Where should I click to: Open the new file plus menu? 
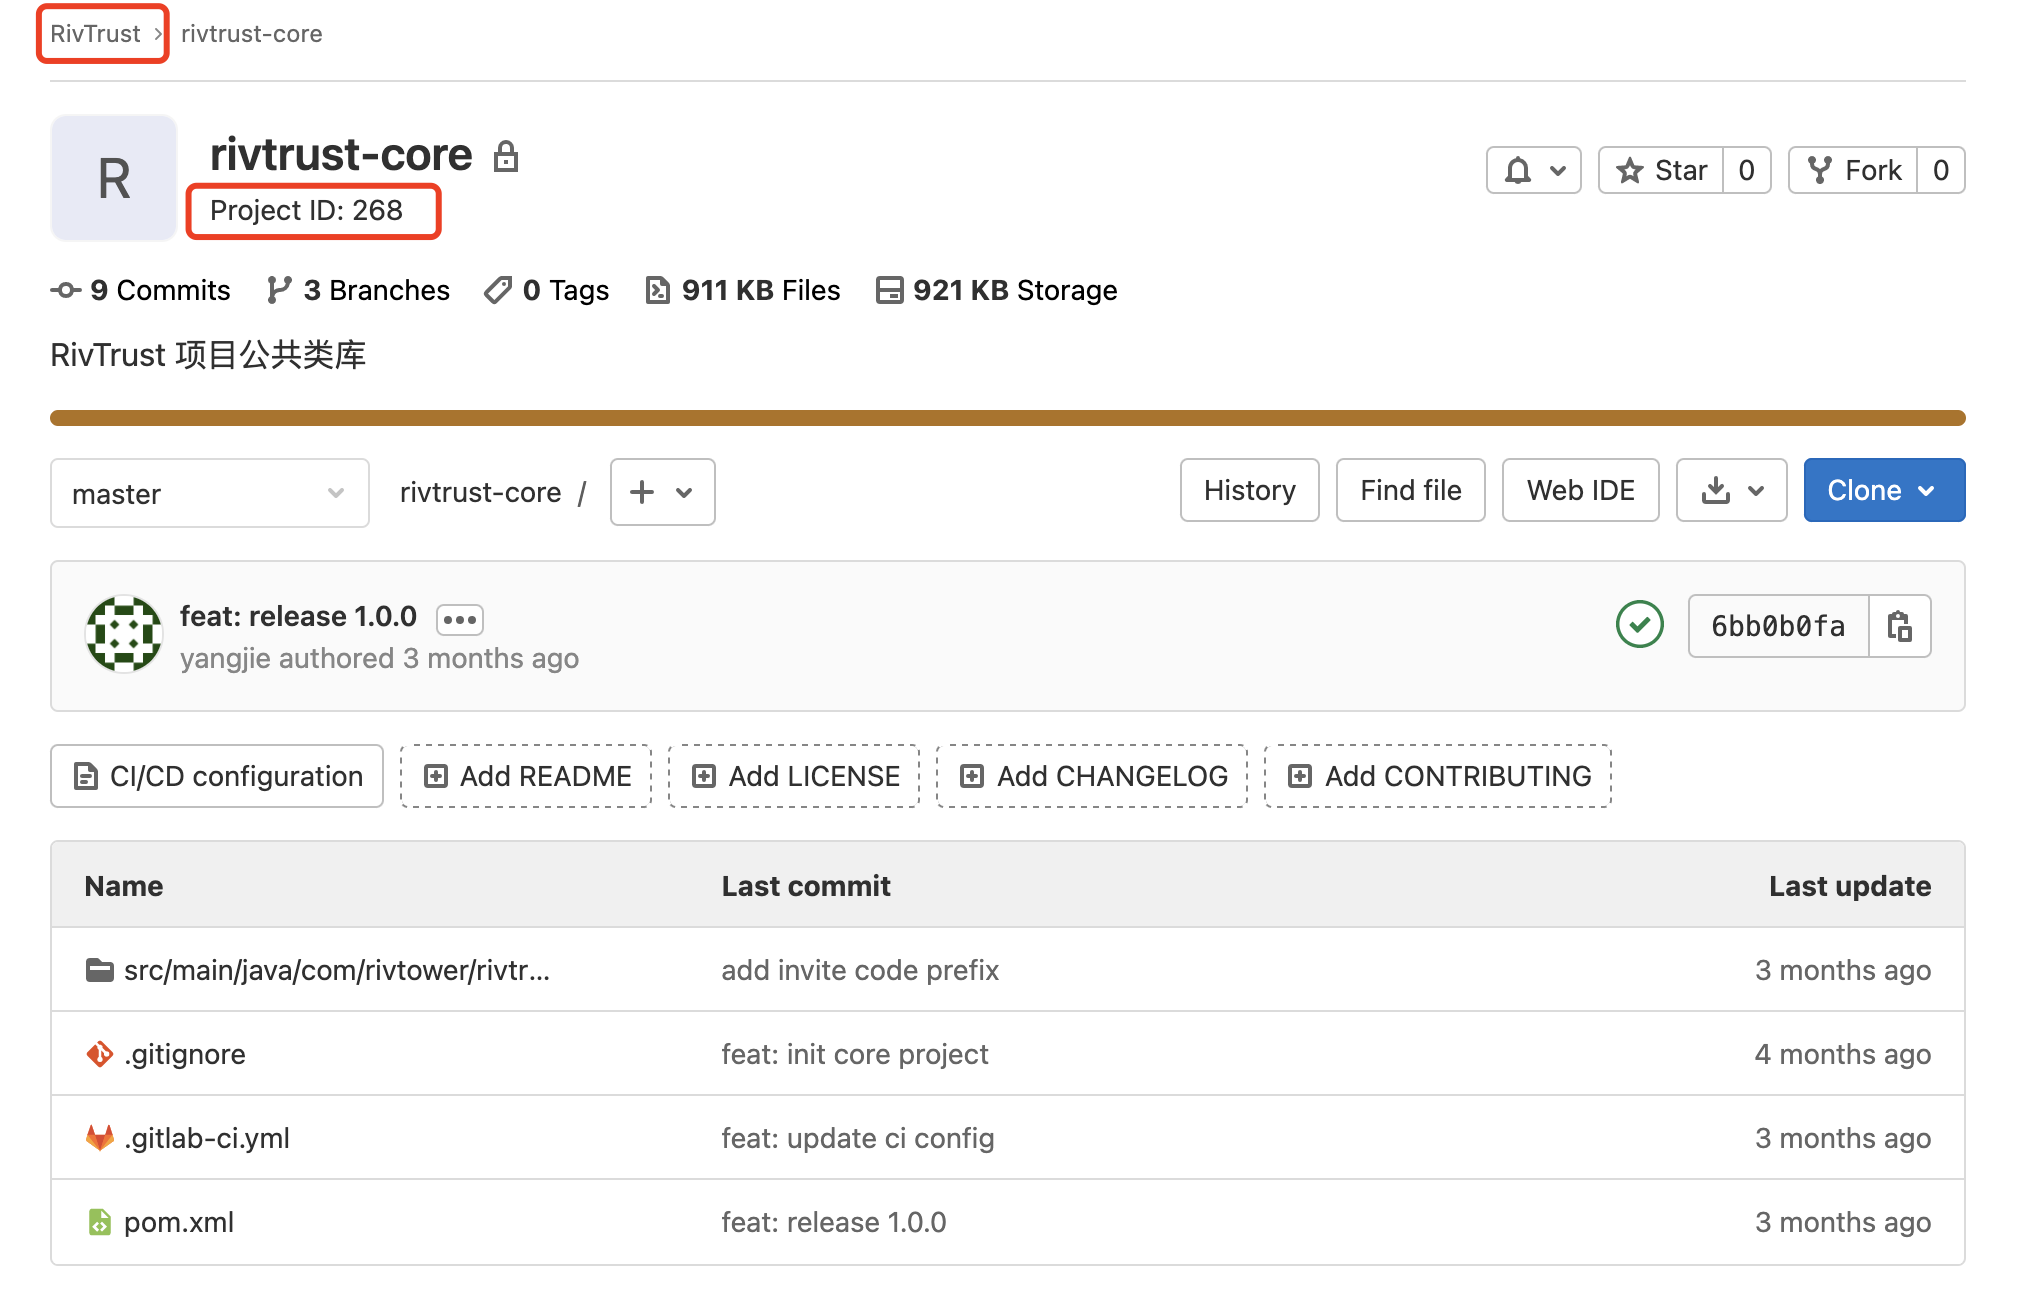[661, 492]
